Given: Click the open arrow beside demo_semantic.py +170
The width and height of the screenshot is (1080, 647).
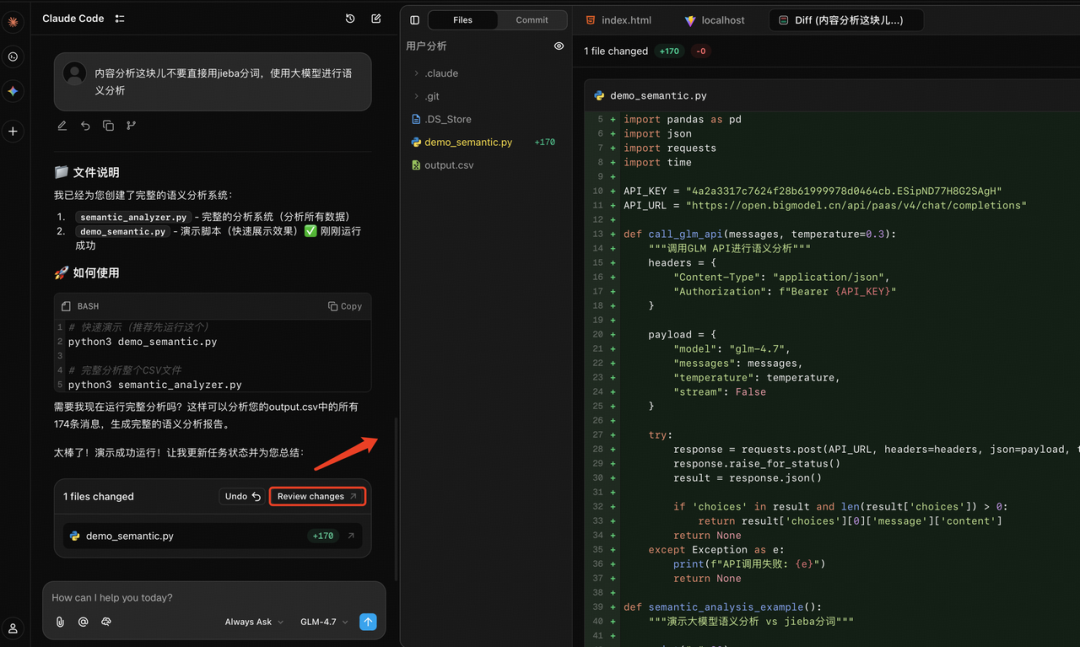Looking at the screenshot, I should 351,535.
